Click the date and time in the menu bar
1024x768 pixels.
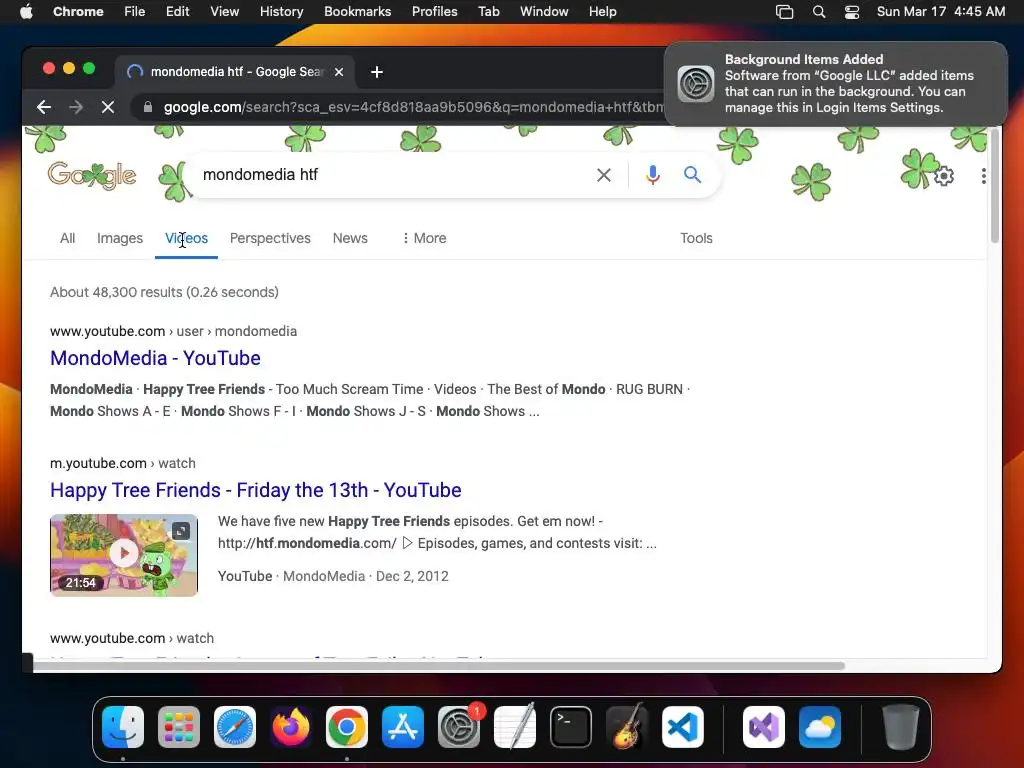940,12
